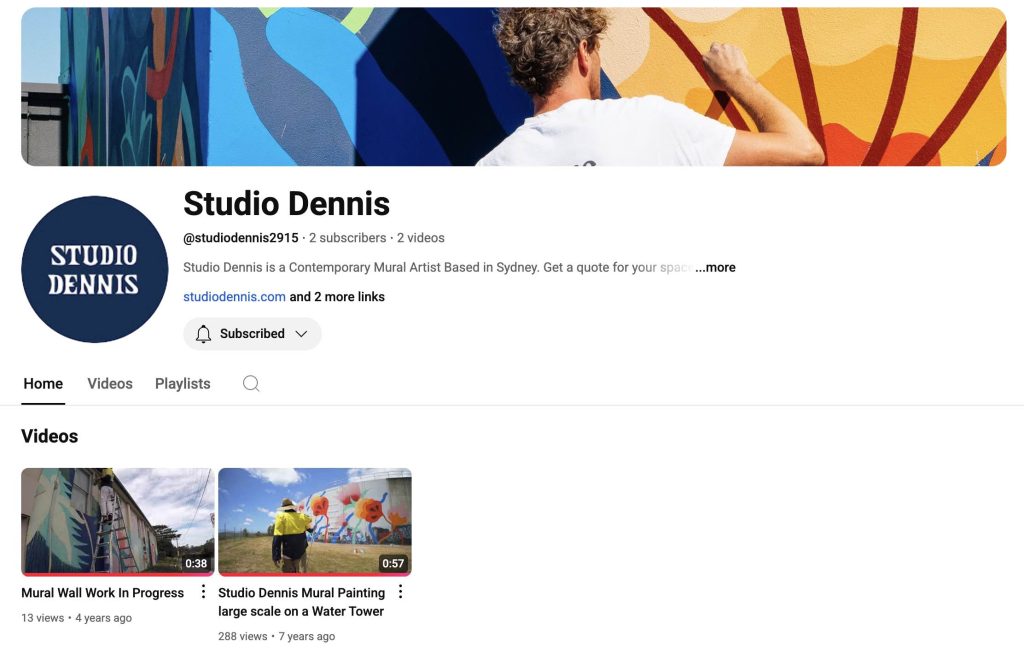
Task: Expand the and 2 more links text
Action: [335, 296]
